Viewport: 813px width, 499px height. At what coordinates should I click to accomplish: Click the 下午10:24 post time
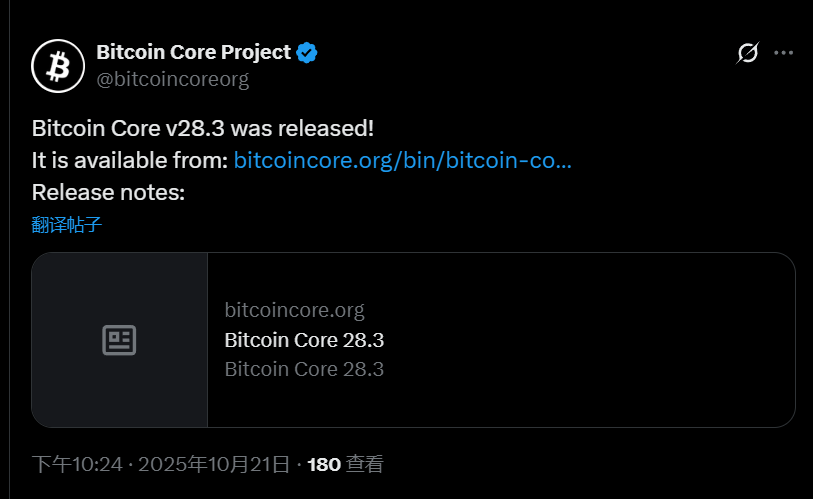coord(77,464)
